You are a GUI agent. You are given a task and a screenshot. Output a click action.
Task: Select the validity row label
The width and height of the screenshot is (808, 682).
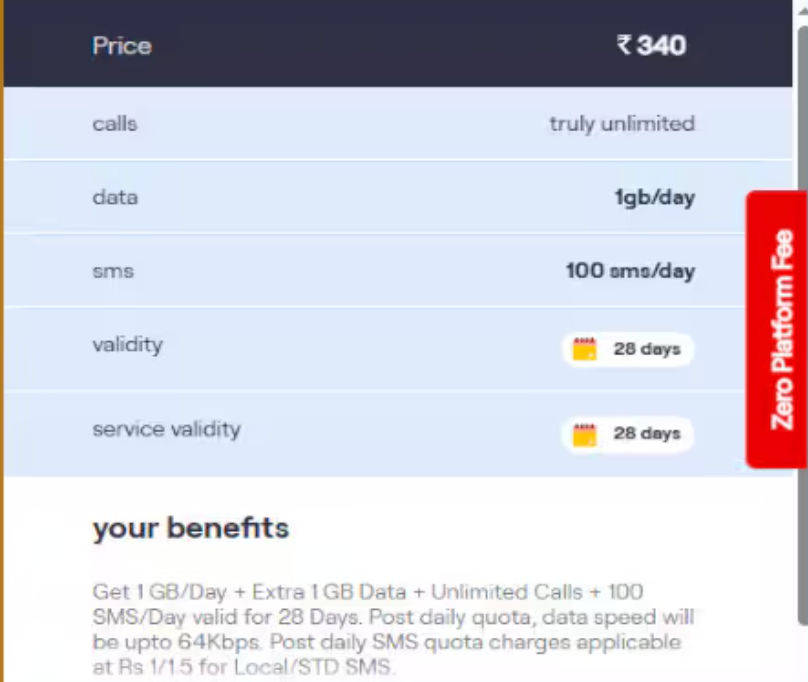click(127, 345)
